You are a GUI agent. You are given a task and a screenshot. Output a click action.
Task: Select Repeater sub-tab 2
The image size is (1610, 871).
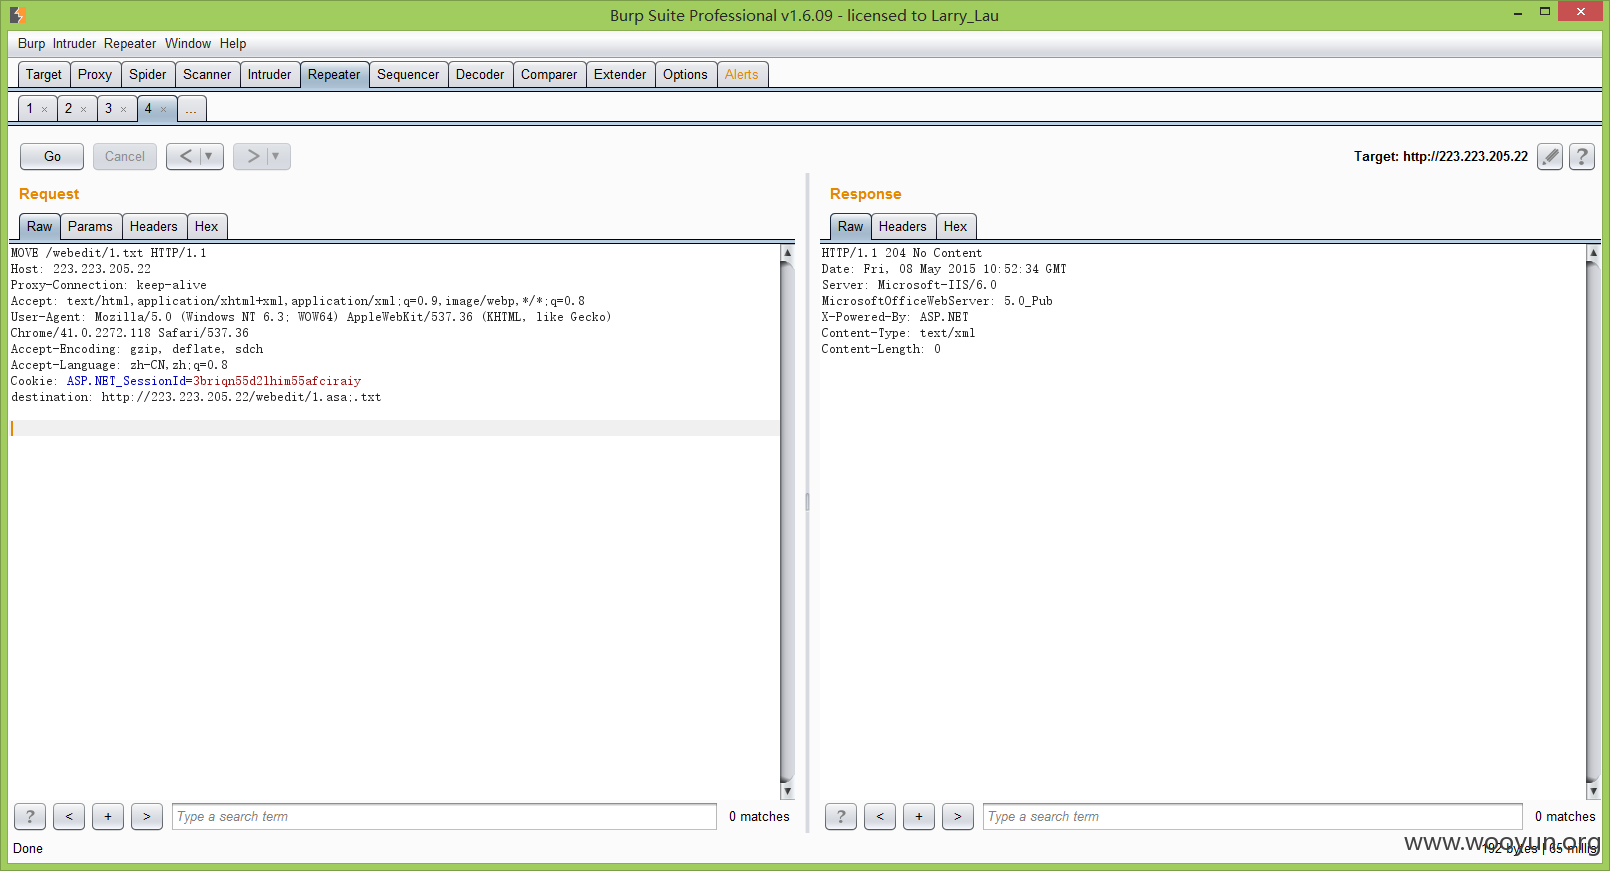point(69,109)
